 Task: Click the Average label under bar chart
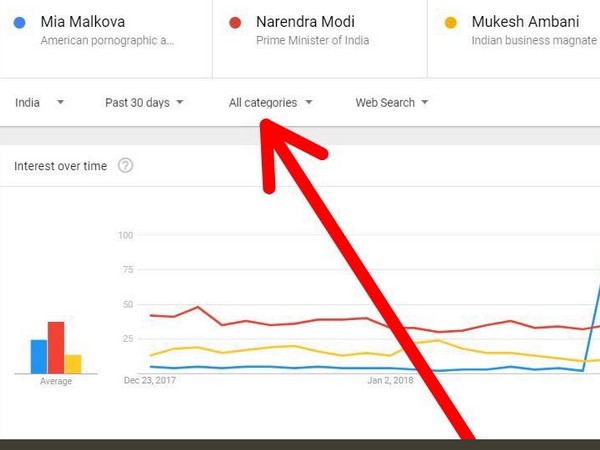tap(56, 382)
